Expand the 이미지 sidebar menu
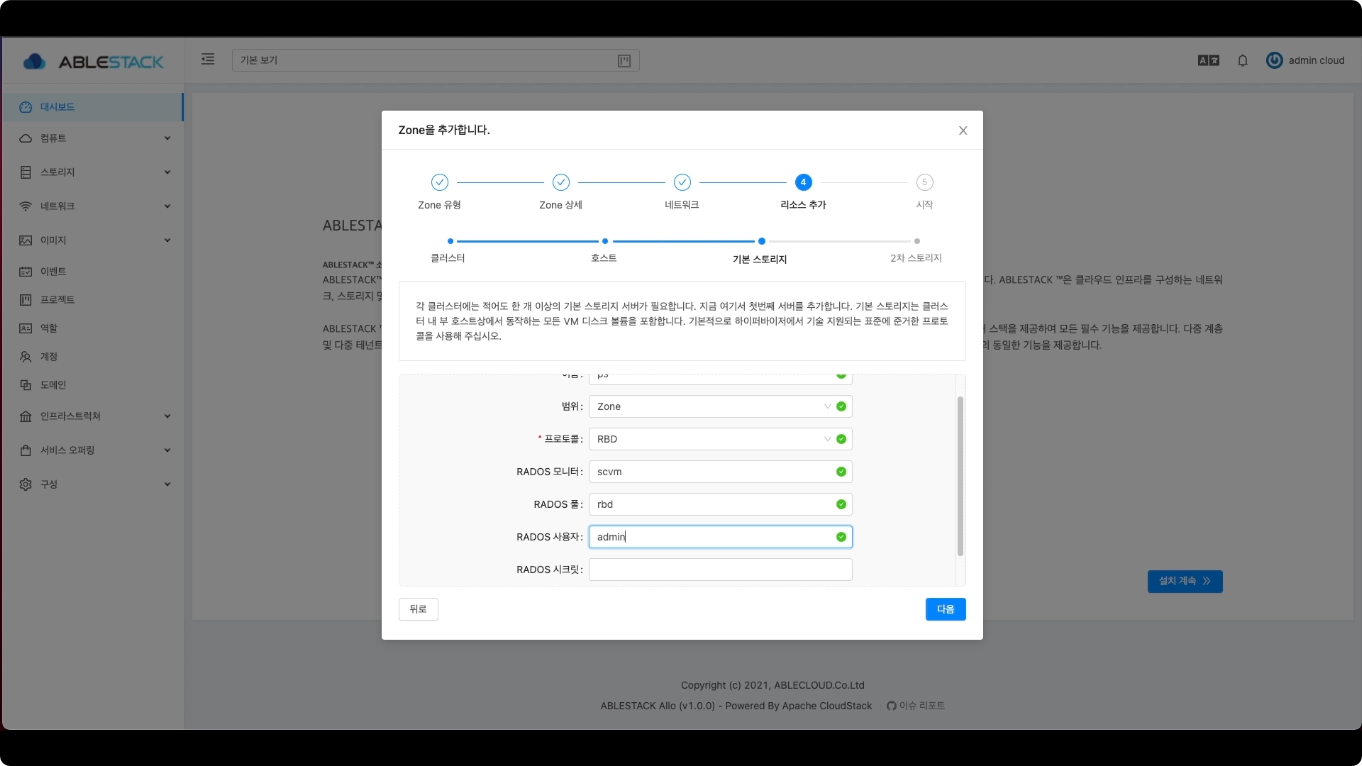Screen dimensions: 1362x766 click(92, 240)
